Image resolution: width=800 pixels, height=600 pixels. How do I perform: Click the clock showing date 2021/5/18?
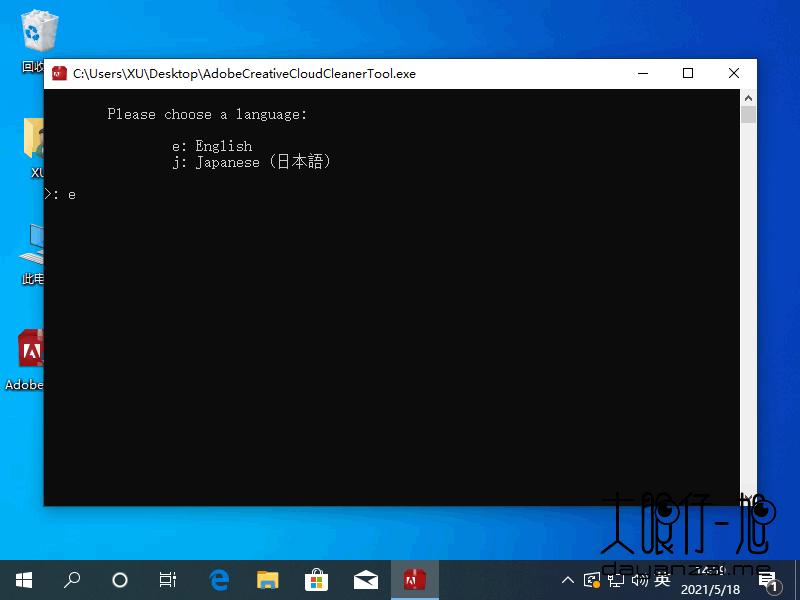[710, 580]
